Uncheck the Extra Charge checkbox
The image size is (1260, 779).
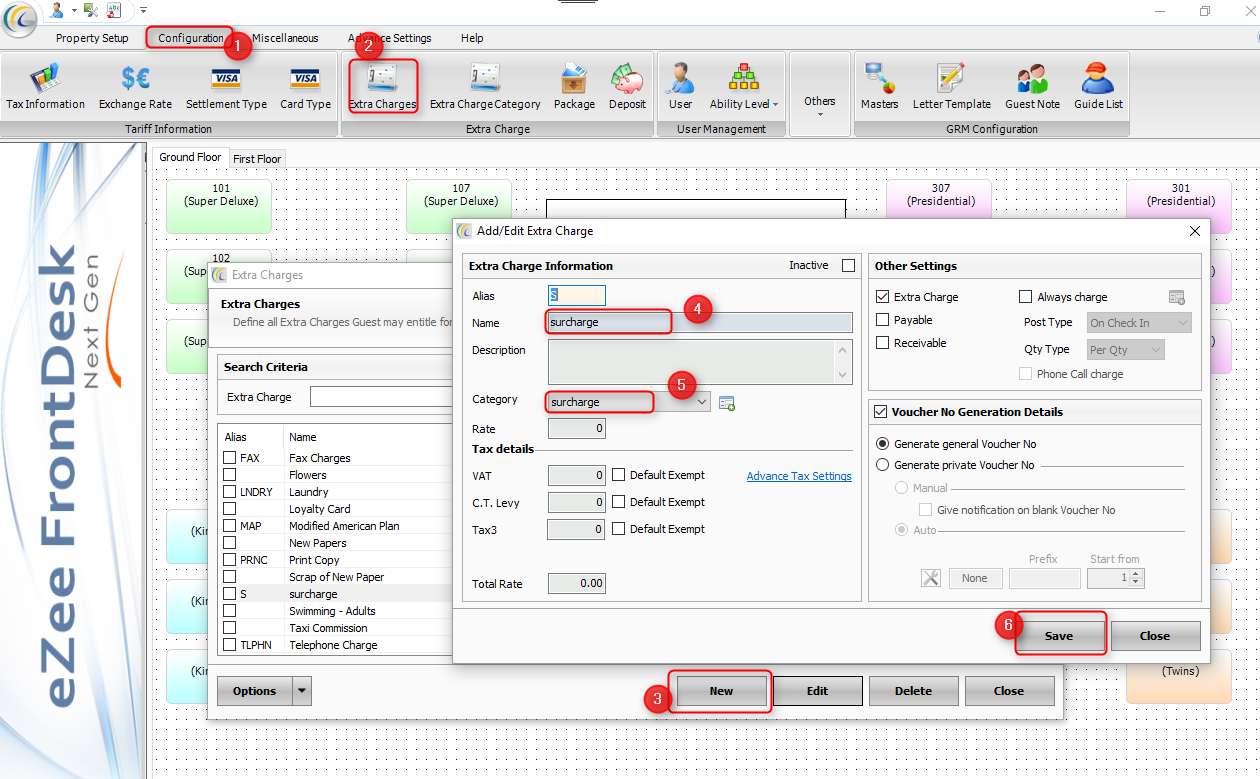pyautogui.click(x=882, y=297)
